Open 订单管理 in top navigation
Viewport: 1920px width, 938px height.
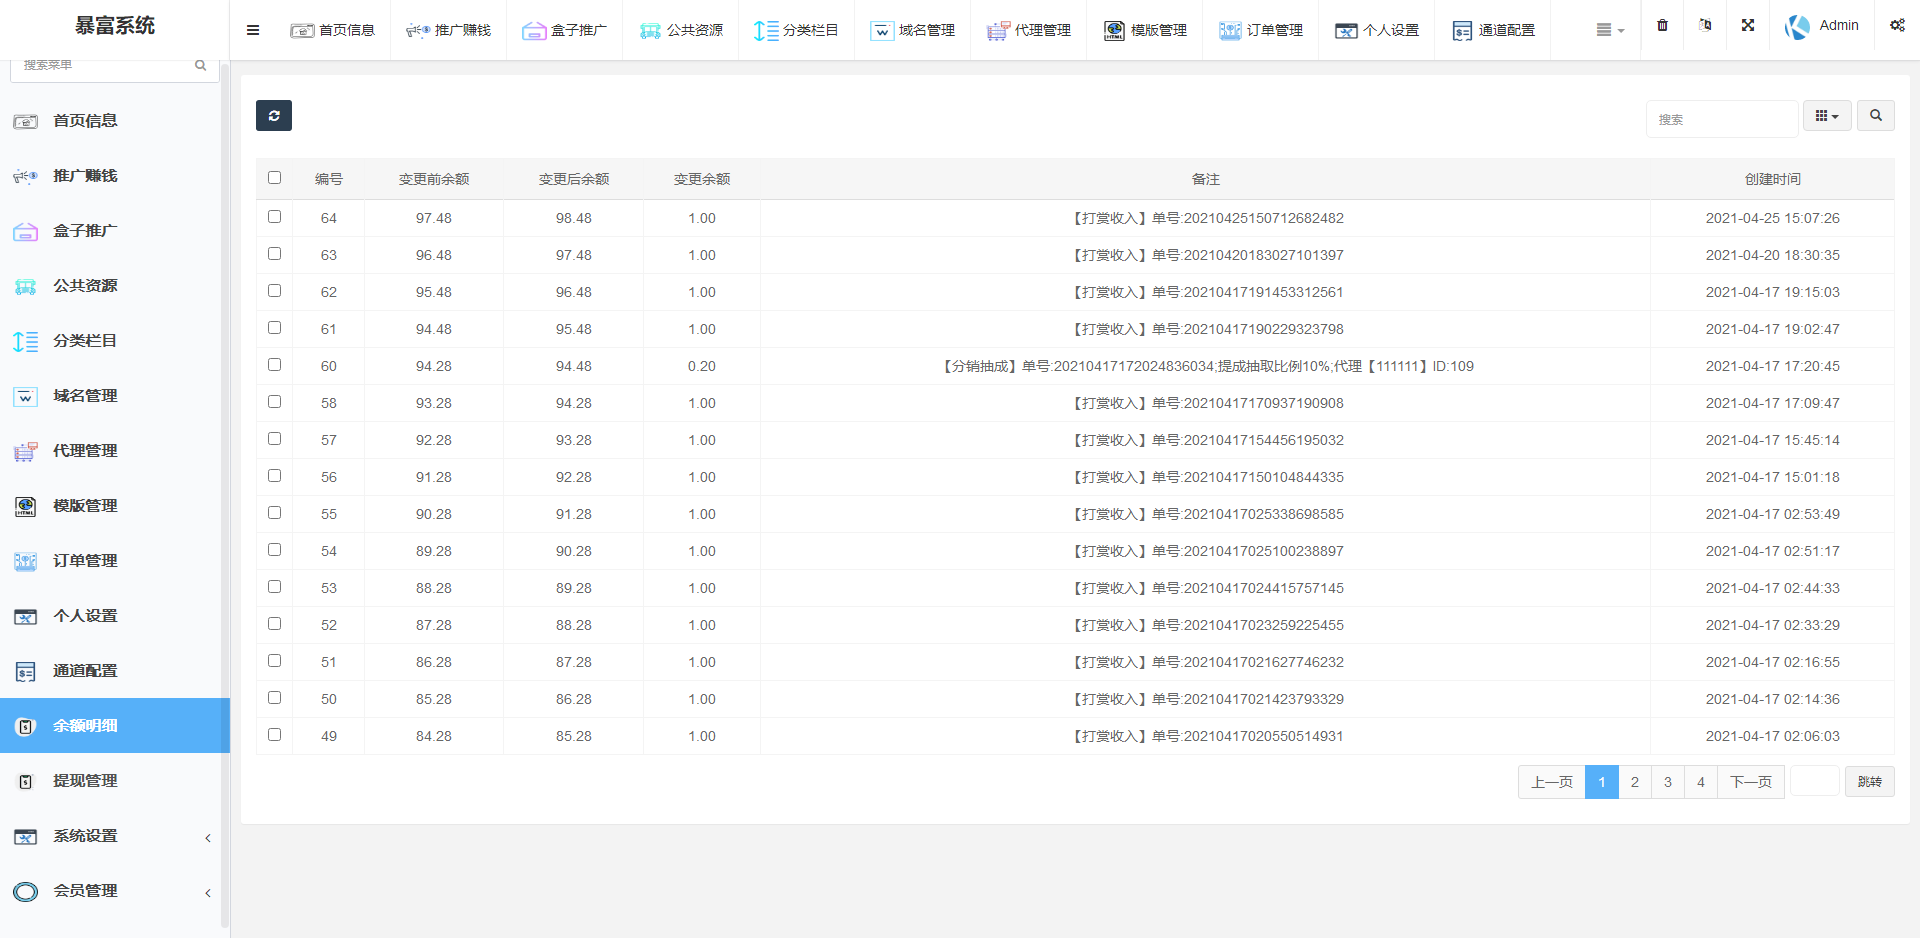1261,30
